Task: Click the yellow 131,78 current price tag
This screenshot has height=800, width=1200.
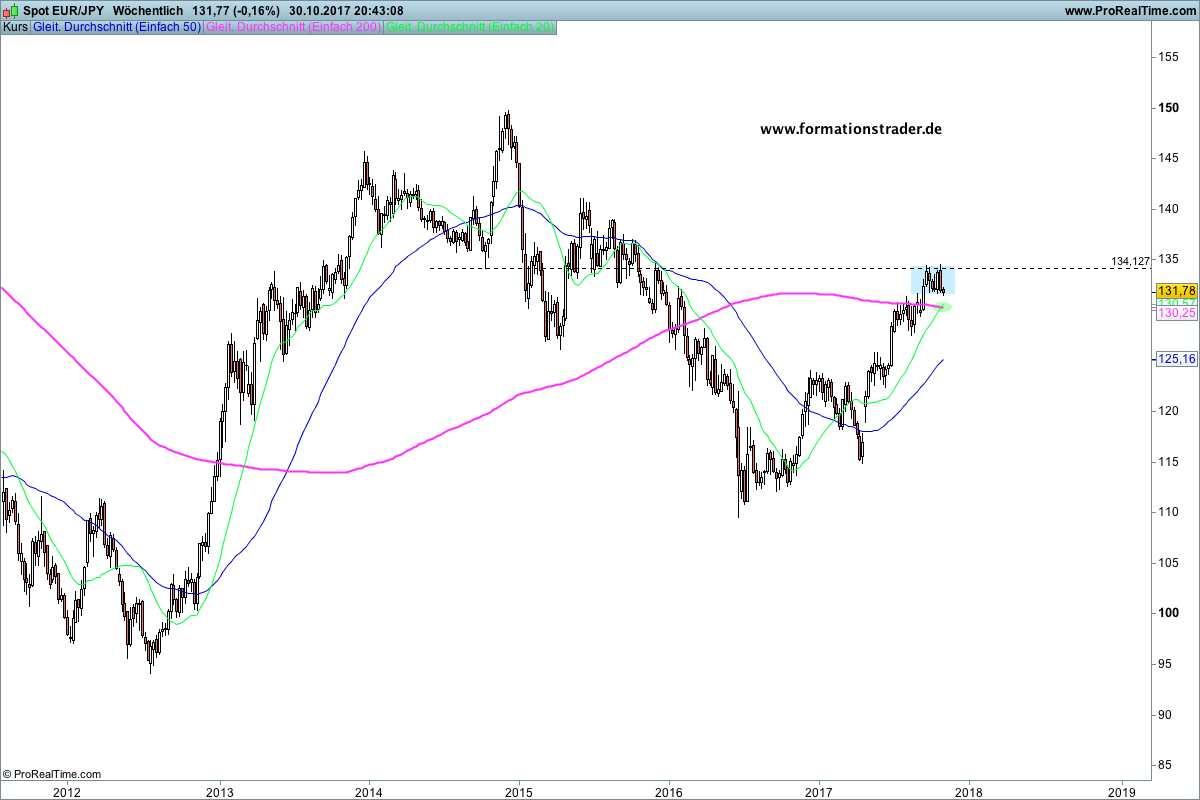Action: 1176,290
